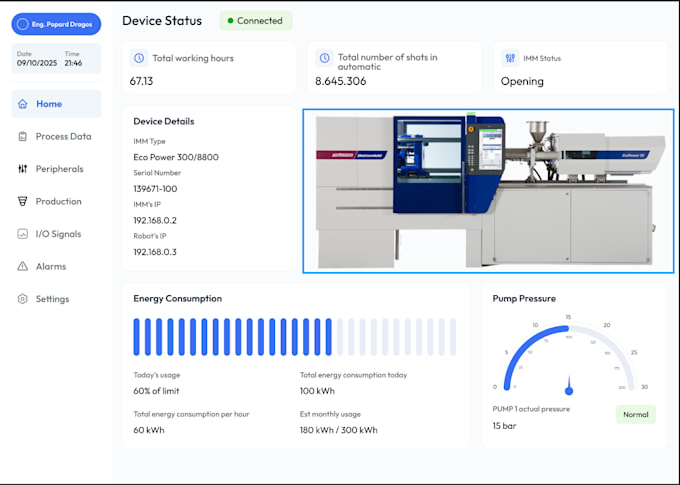Click the Normal pressure status badge

coord(635,414)
